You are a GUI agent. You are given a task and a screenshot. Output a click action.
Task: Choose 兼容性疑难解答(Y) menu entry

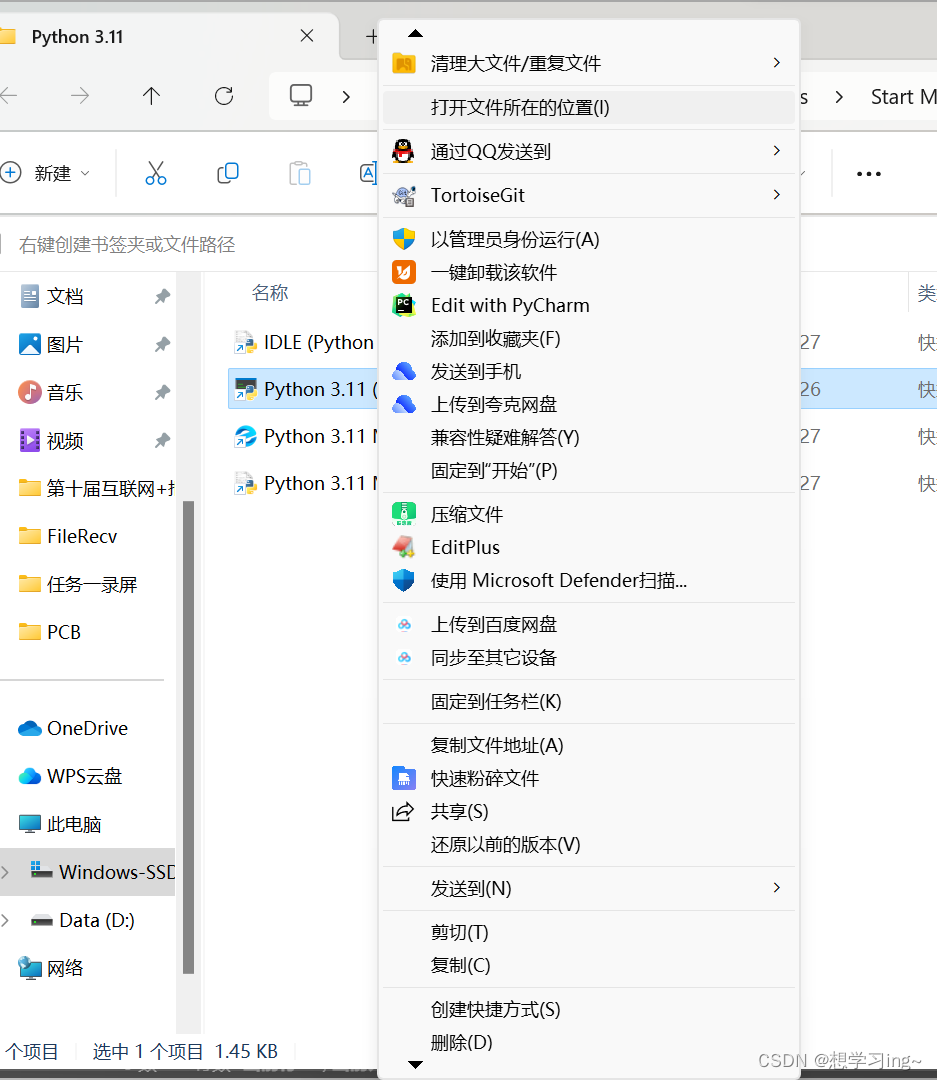click(589, 437)
